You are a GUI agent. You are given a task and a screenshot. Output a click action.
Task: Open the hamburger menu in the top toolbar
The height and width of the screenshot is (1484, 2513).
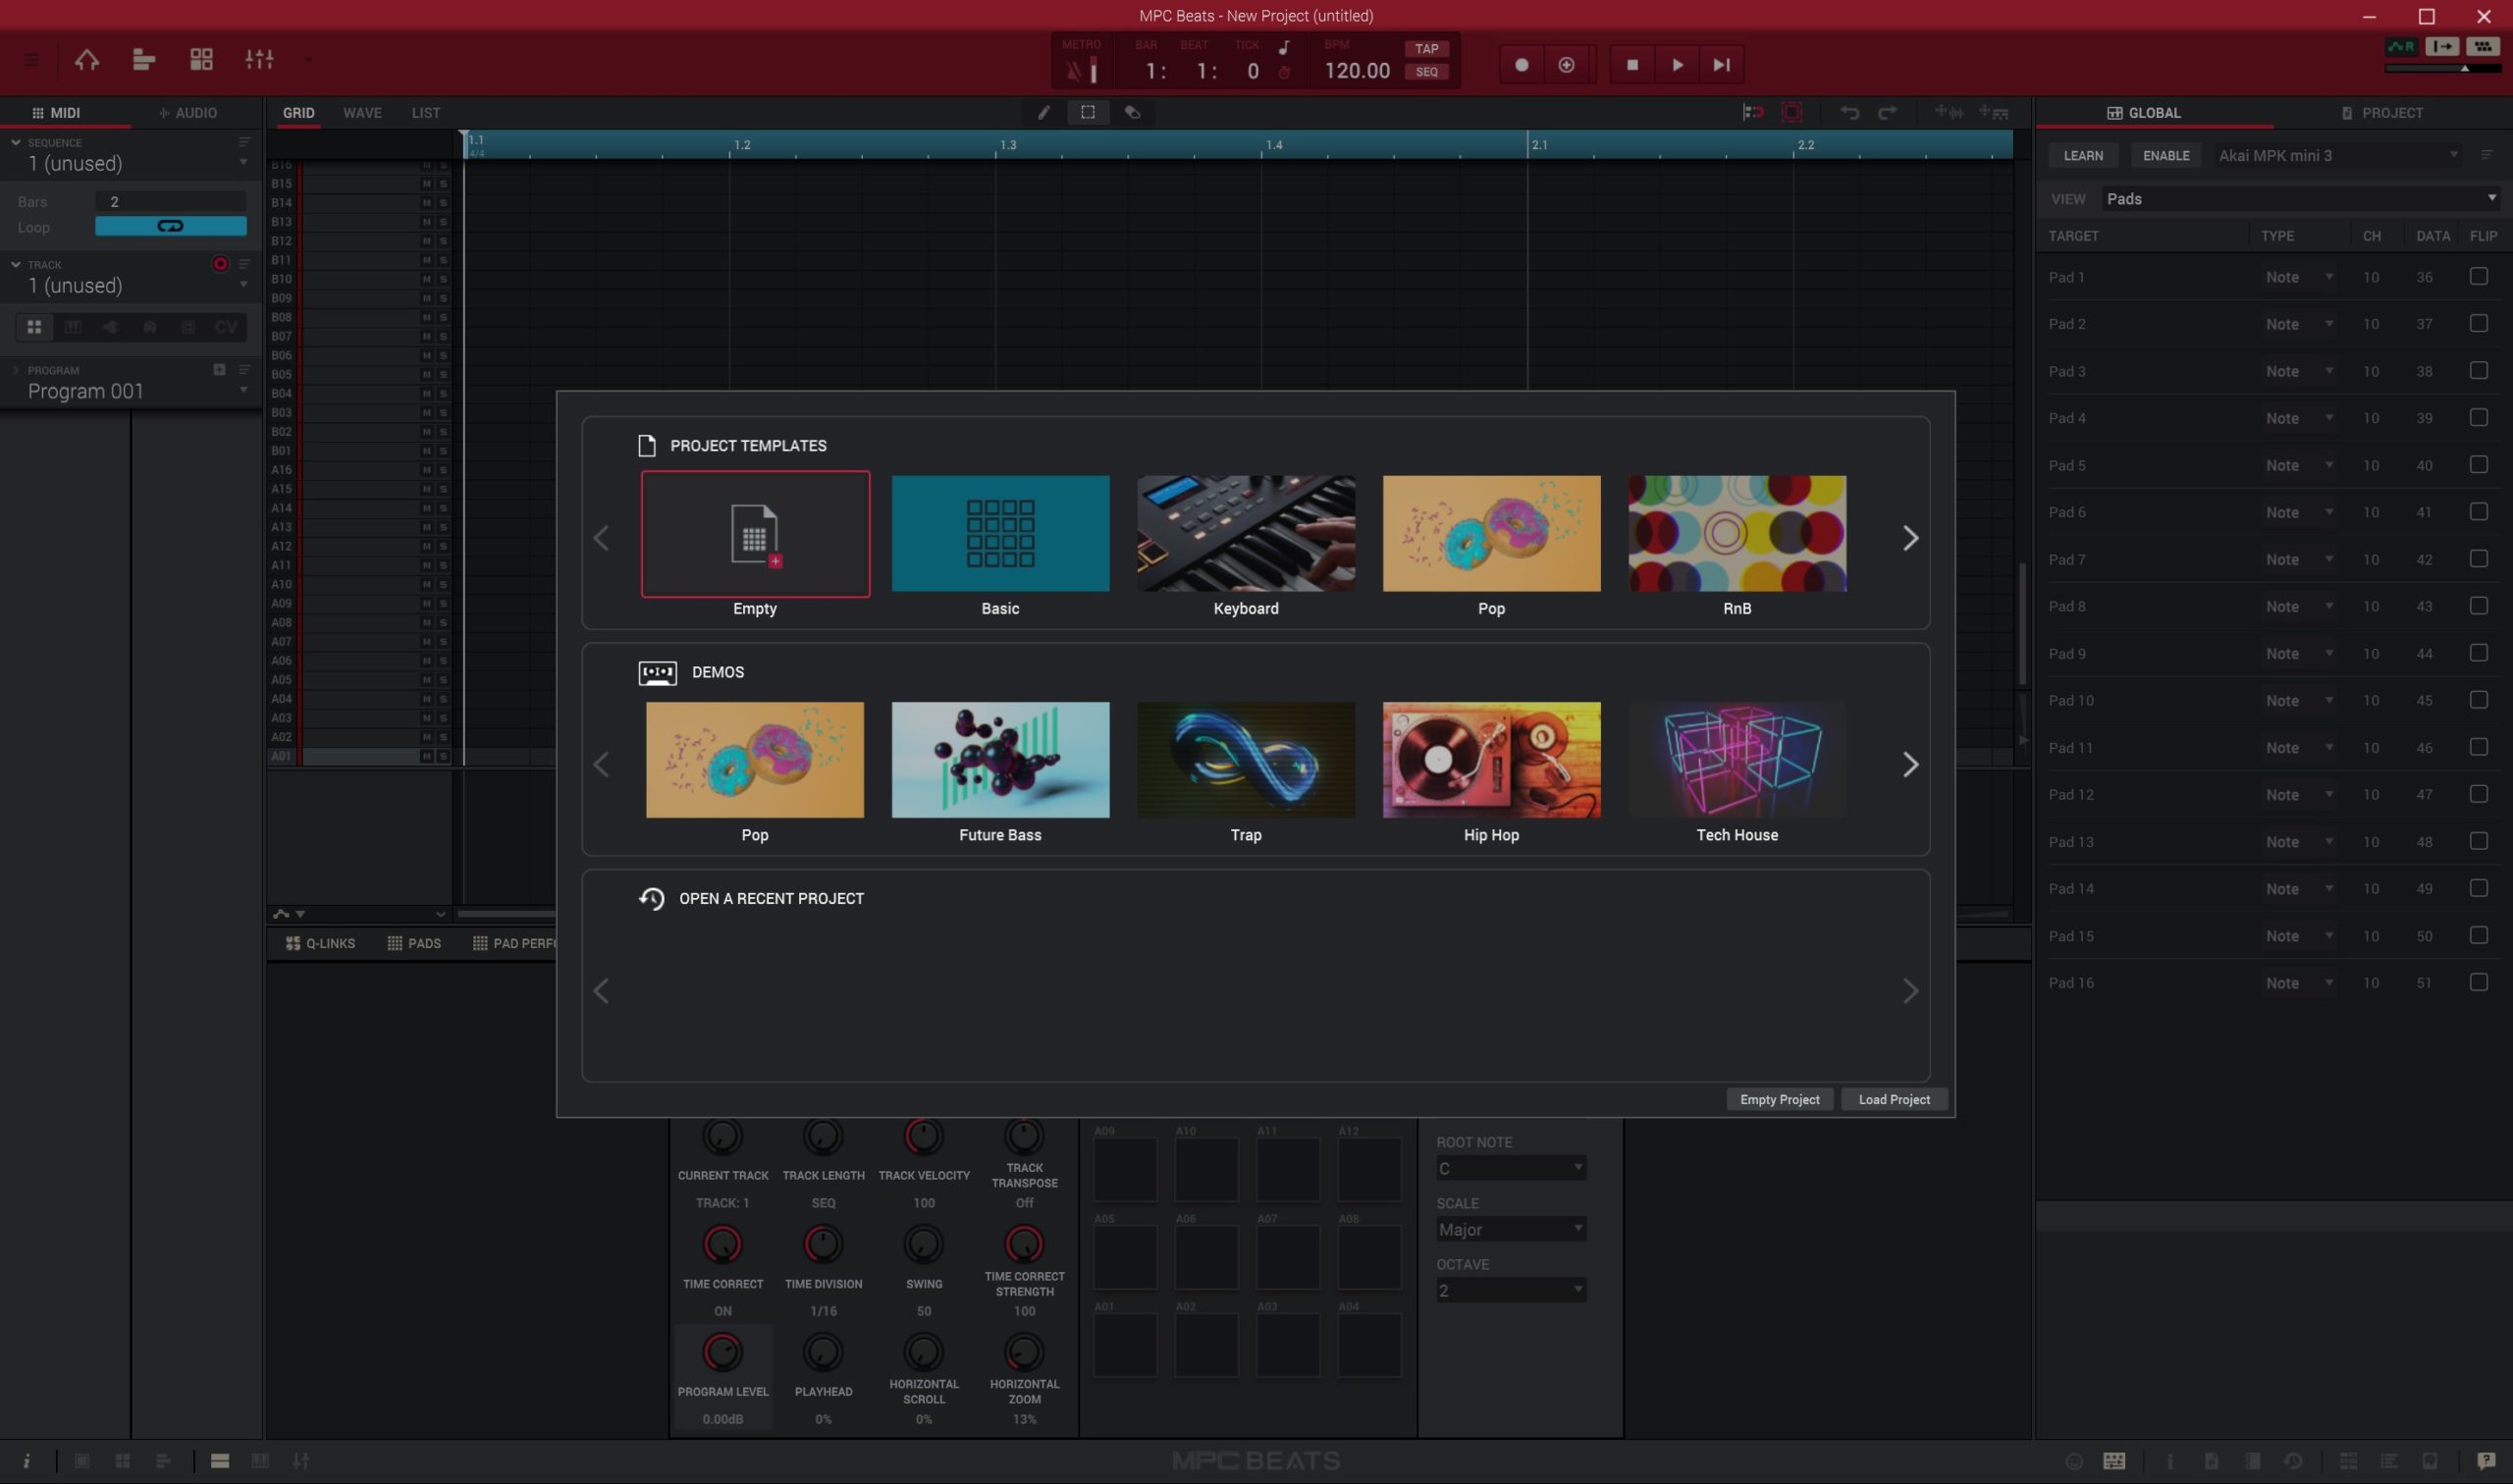[x=31, y=60]
